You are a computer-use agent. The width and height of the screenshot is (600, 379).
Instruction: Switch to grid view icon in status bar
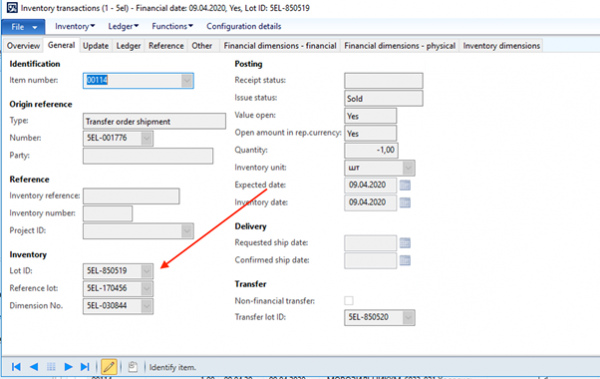51,367
